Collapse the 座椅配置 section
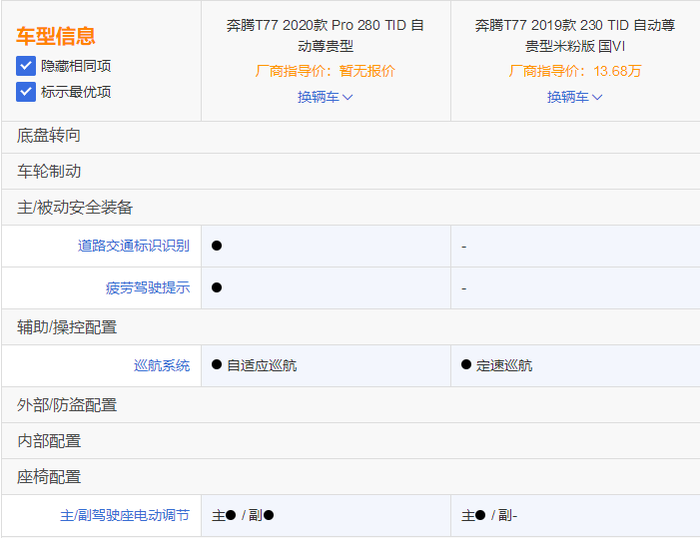 (x=350, y=477)
